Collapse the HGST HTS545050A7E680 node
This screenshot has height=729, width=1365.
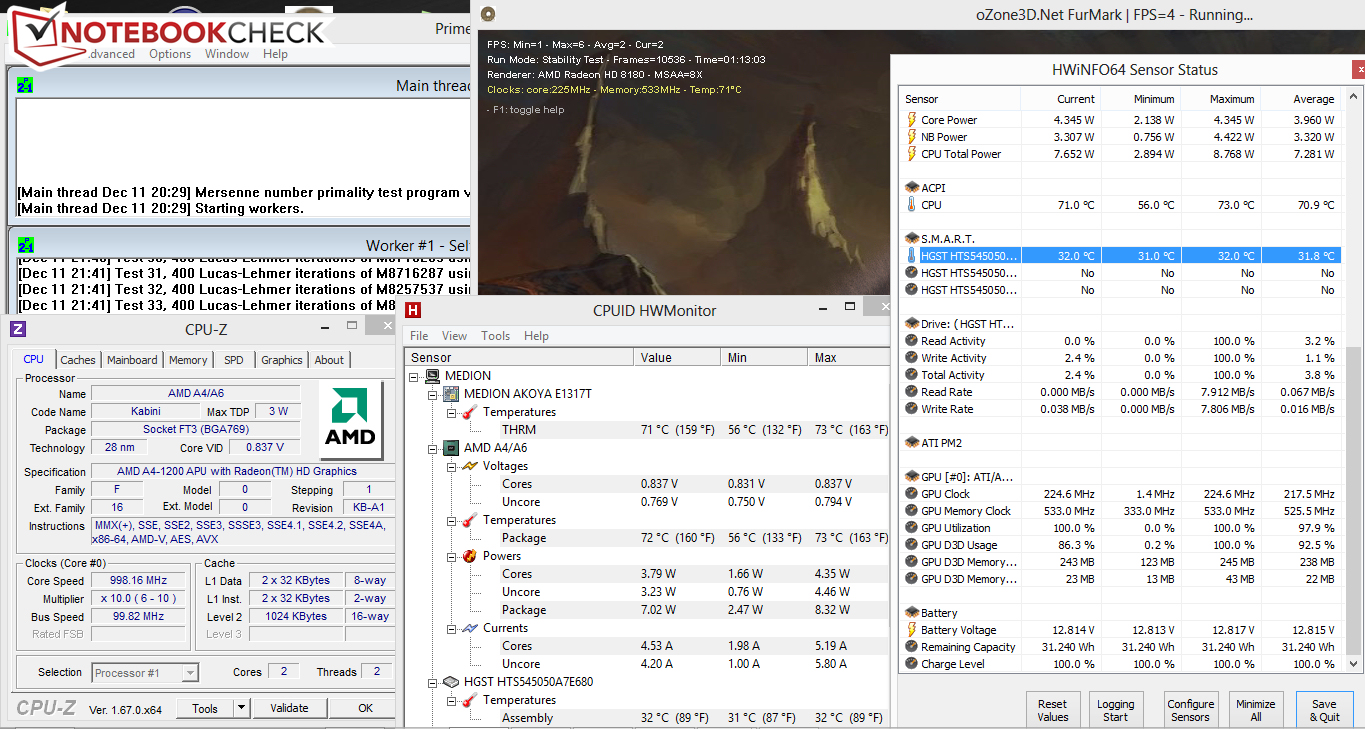(x=433, y=682)
